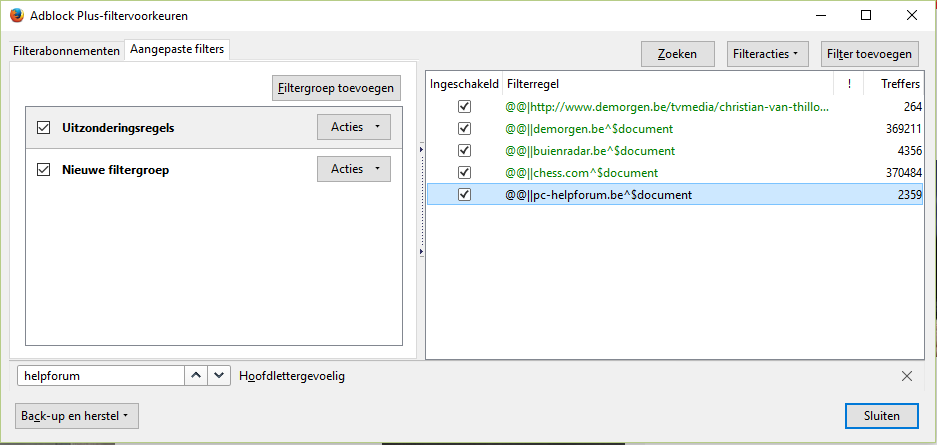
Task: Click the hit count 370484
Action: coord(904,173)
